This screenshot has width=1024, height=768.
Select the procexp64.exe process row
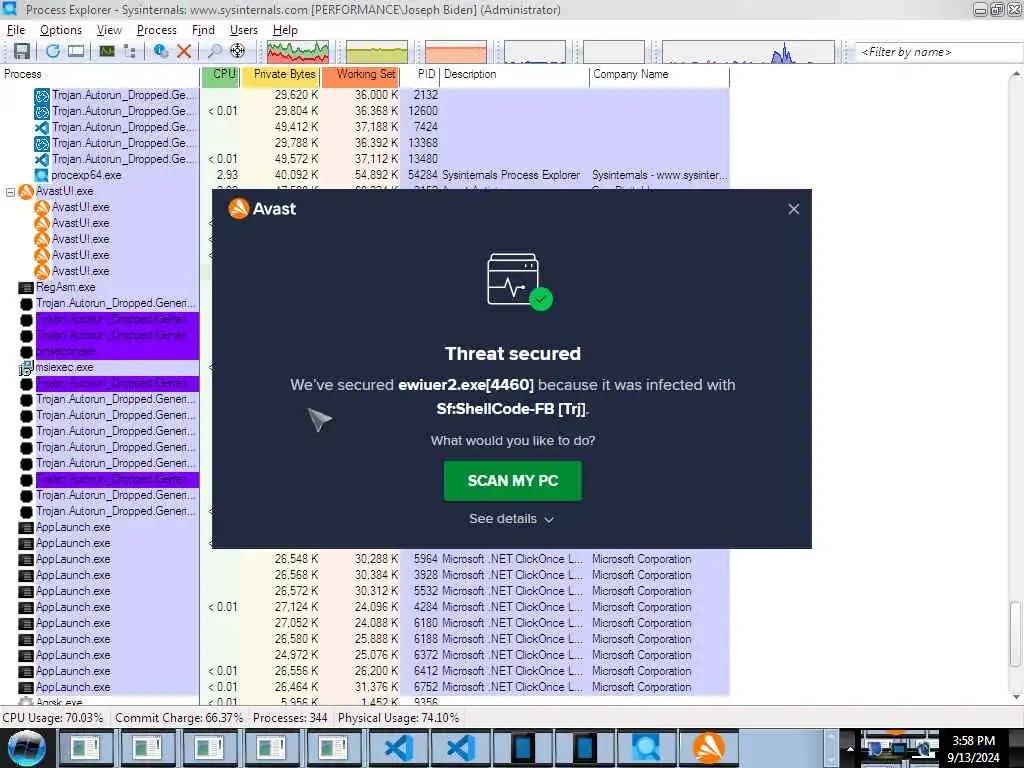364,175
